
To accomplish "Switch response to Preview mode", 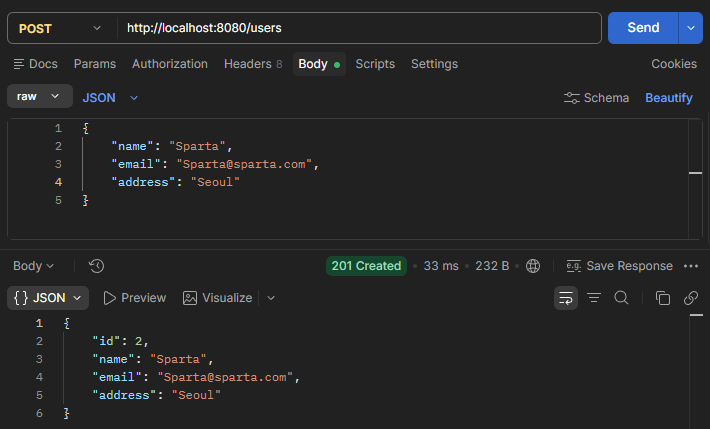I will pos(135,298).
